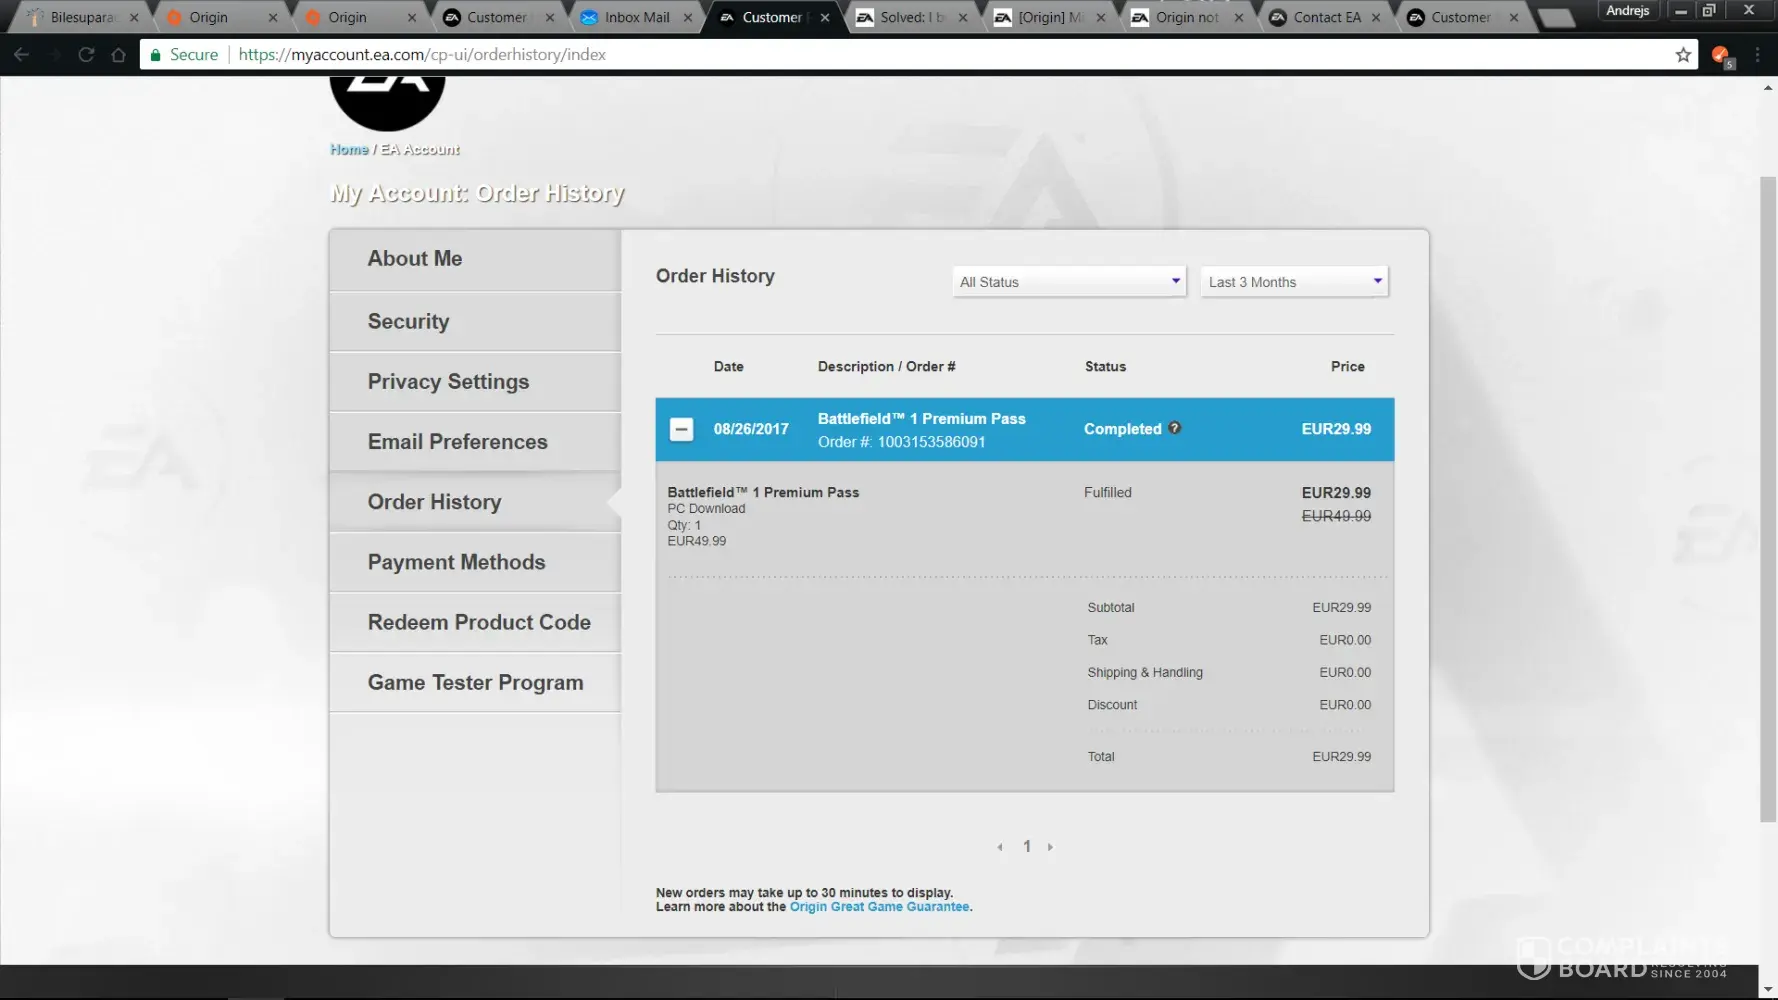
Task: Open the Payment Methods section
Action: point(456,562)
